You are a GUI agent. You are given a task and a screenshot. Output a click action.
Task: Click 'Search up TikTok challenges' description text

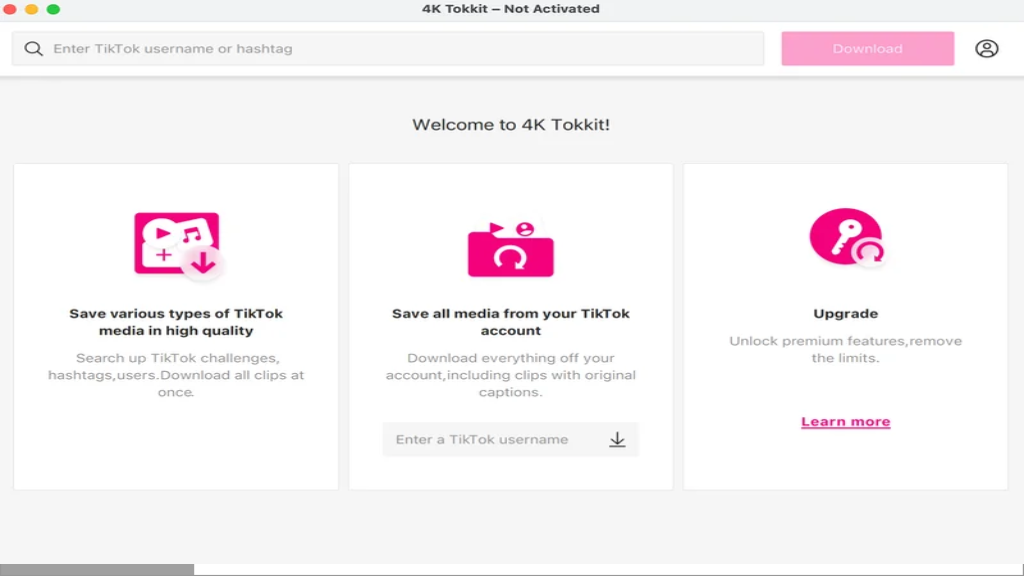(x=176, y=375)
